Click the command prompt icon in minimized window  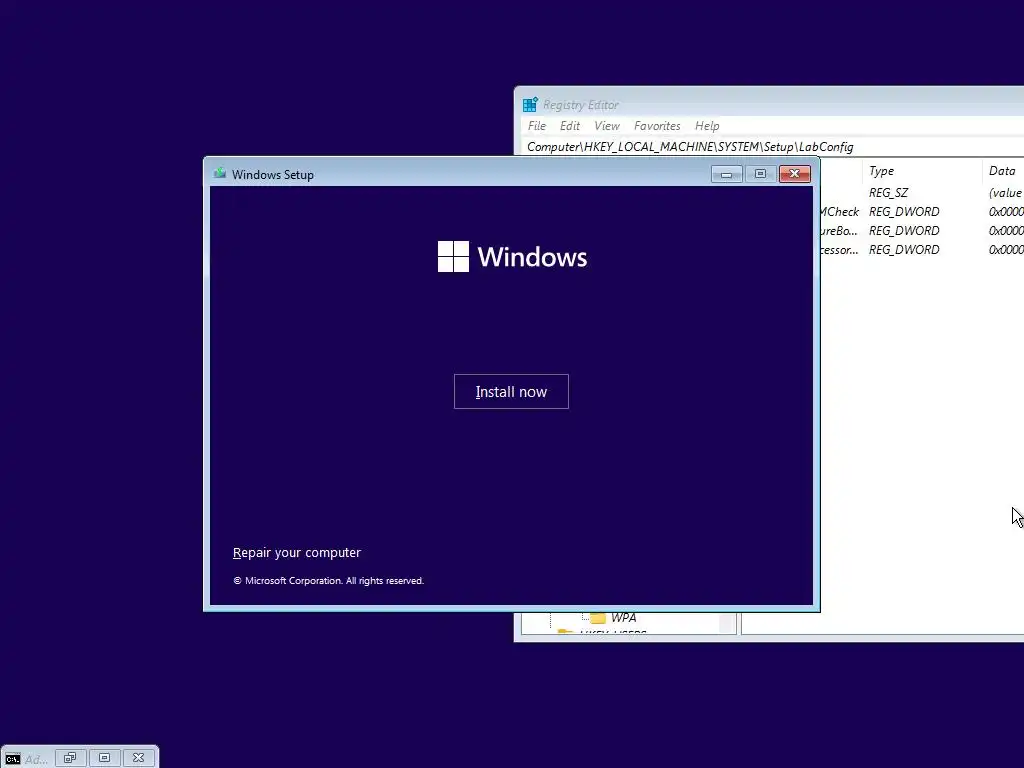click(x=13, y=759)
